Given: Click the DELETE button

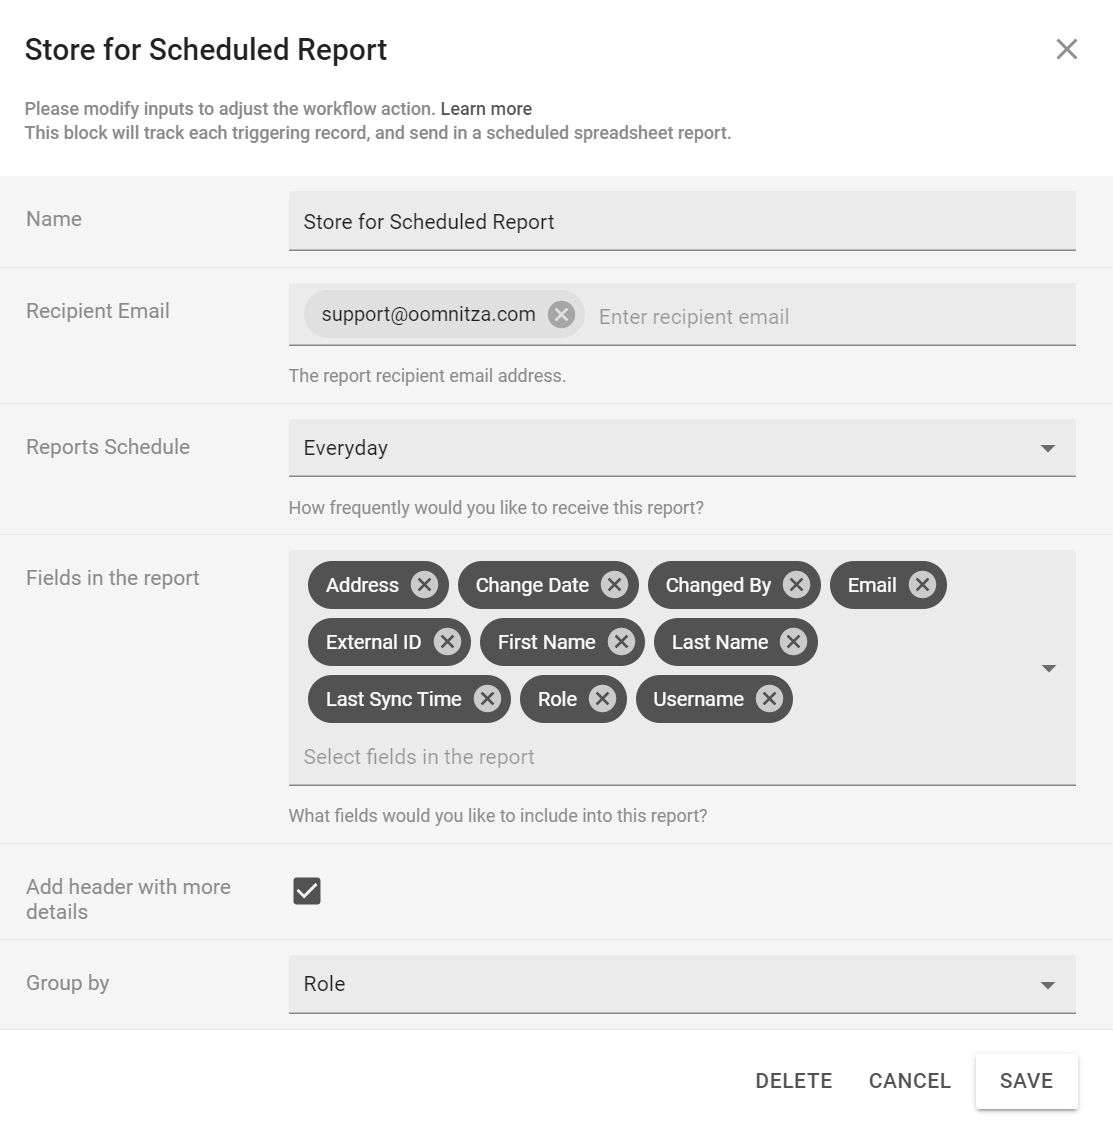Looking at the screenshot, I should tap(793, 1081).
